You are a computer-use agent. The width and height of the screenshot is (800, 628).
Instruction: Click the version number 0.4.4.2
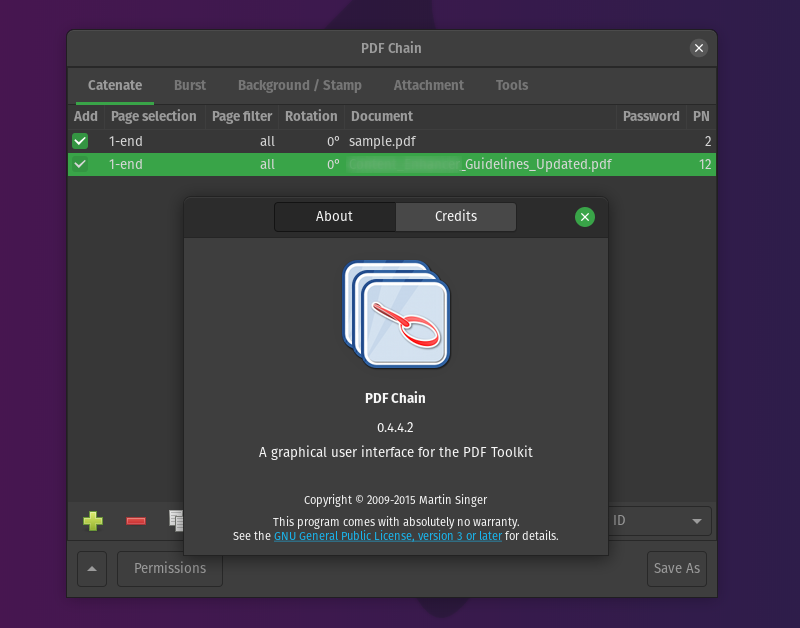(x=395, y=428)
